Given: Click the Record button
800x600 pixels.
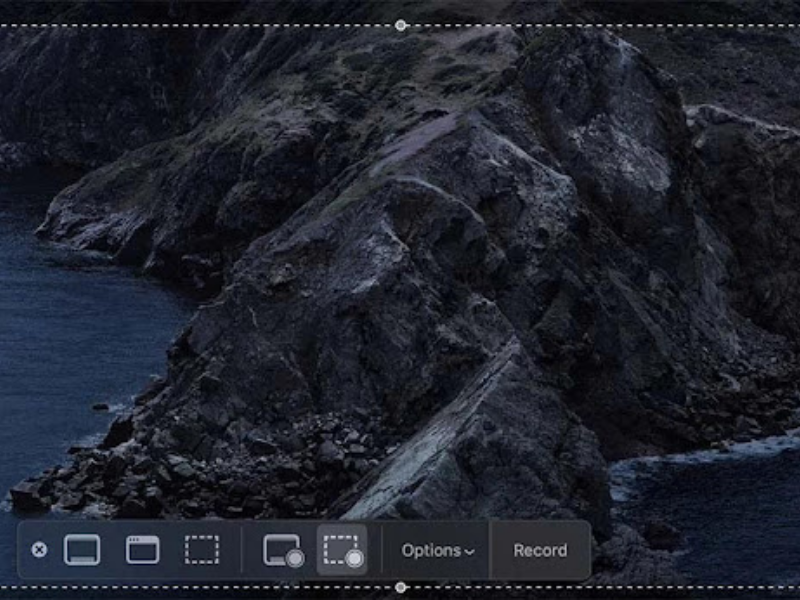Looking at the screenshot, I should [x=540, y=551].
